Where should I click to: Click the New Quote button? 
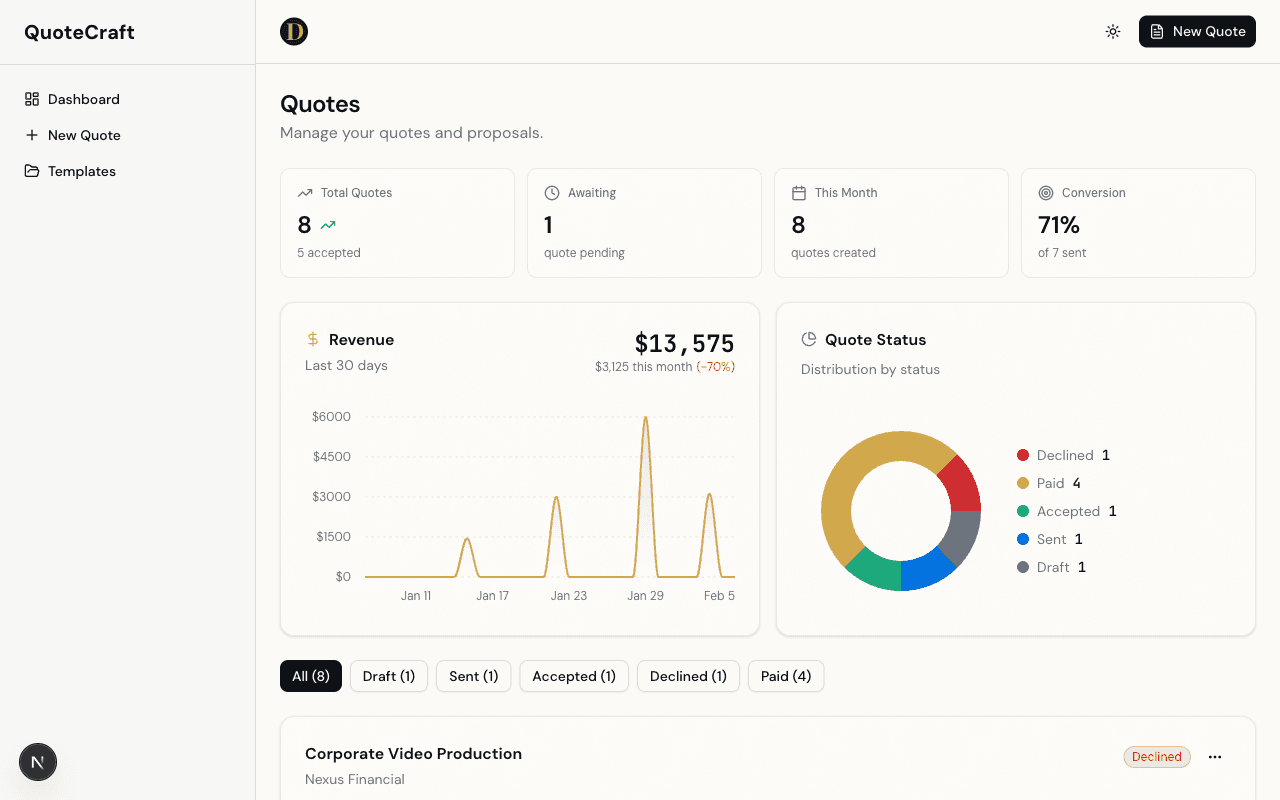click(x=1197, y=31)
